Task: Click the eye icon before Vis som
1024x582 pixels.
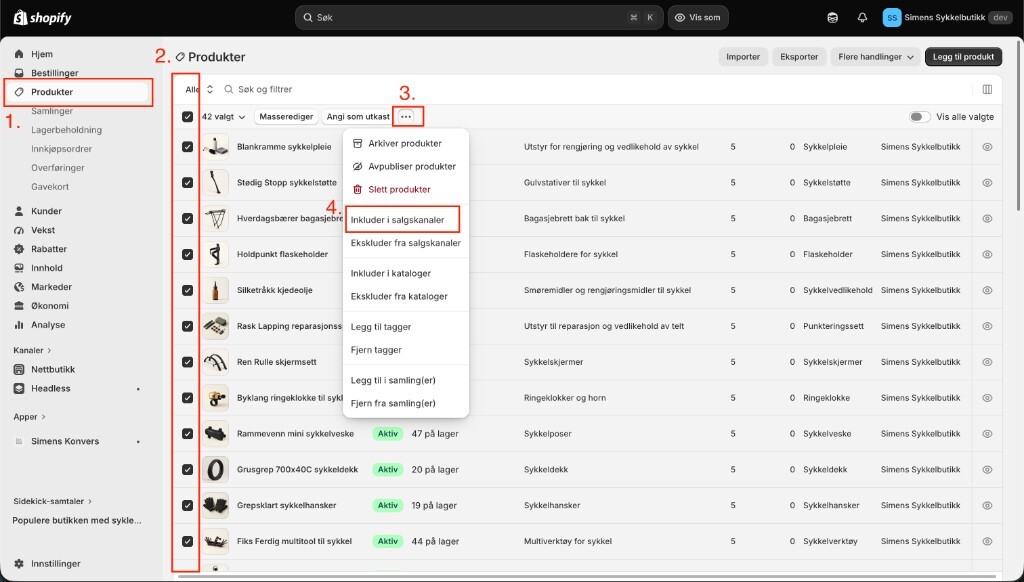Action: click(x=680, y=18)
